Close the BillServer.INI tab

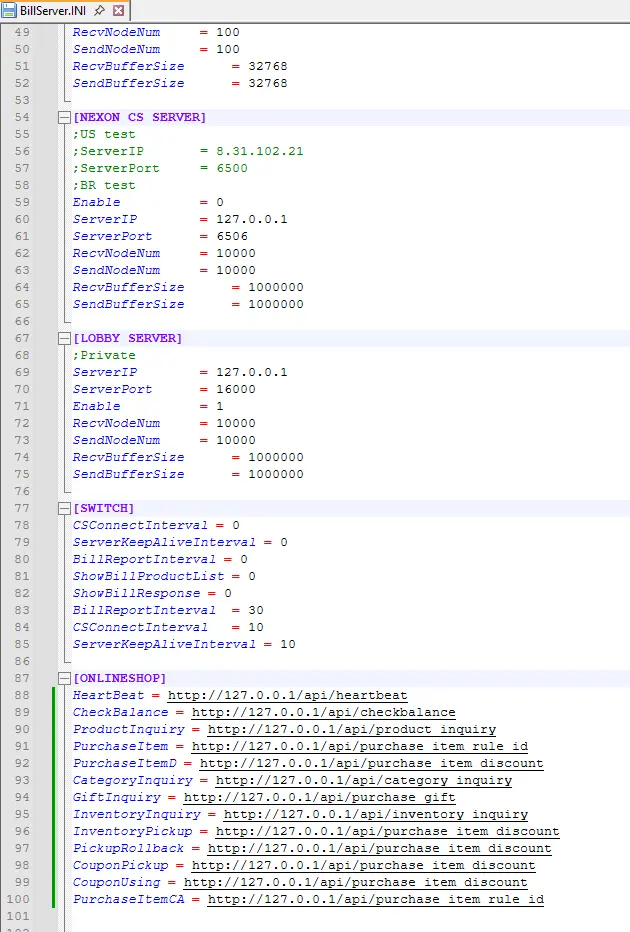click(119, 10)
